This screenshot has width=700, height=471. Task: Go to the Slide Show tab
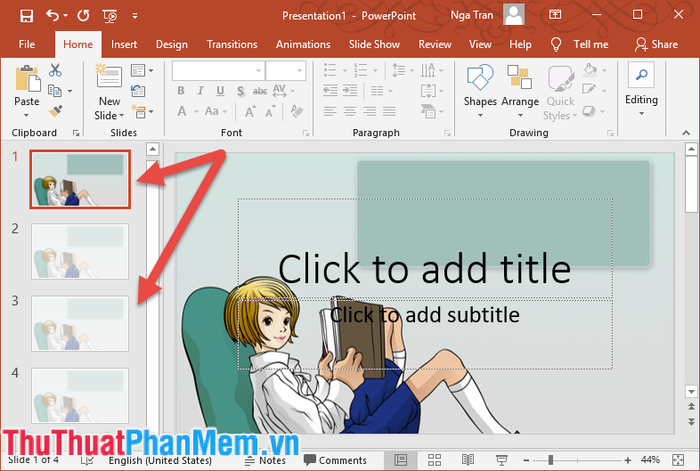374,44
